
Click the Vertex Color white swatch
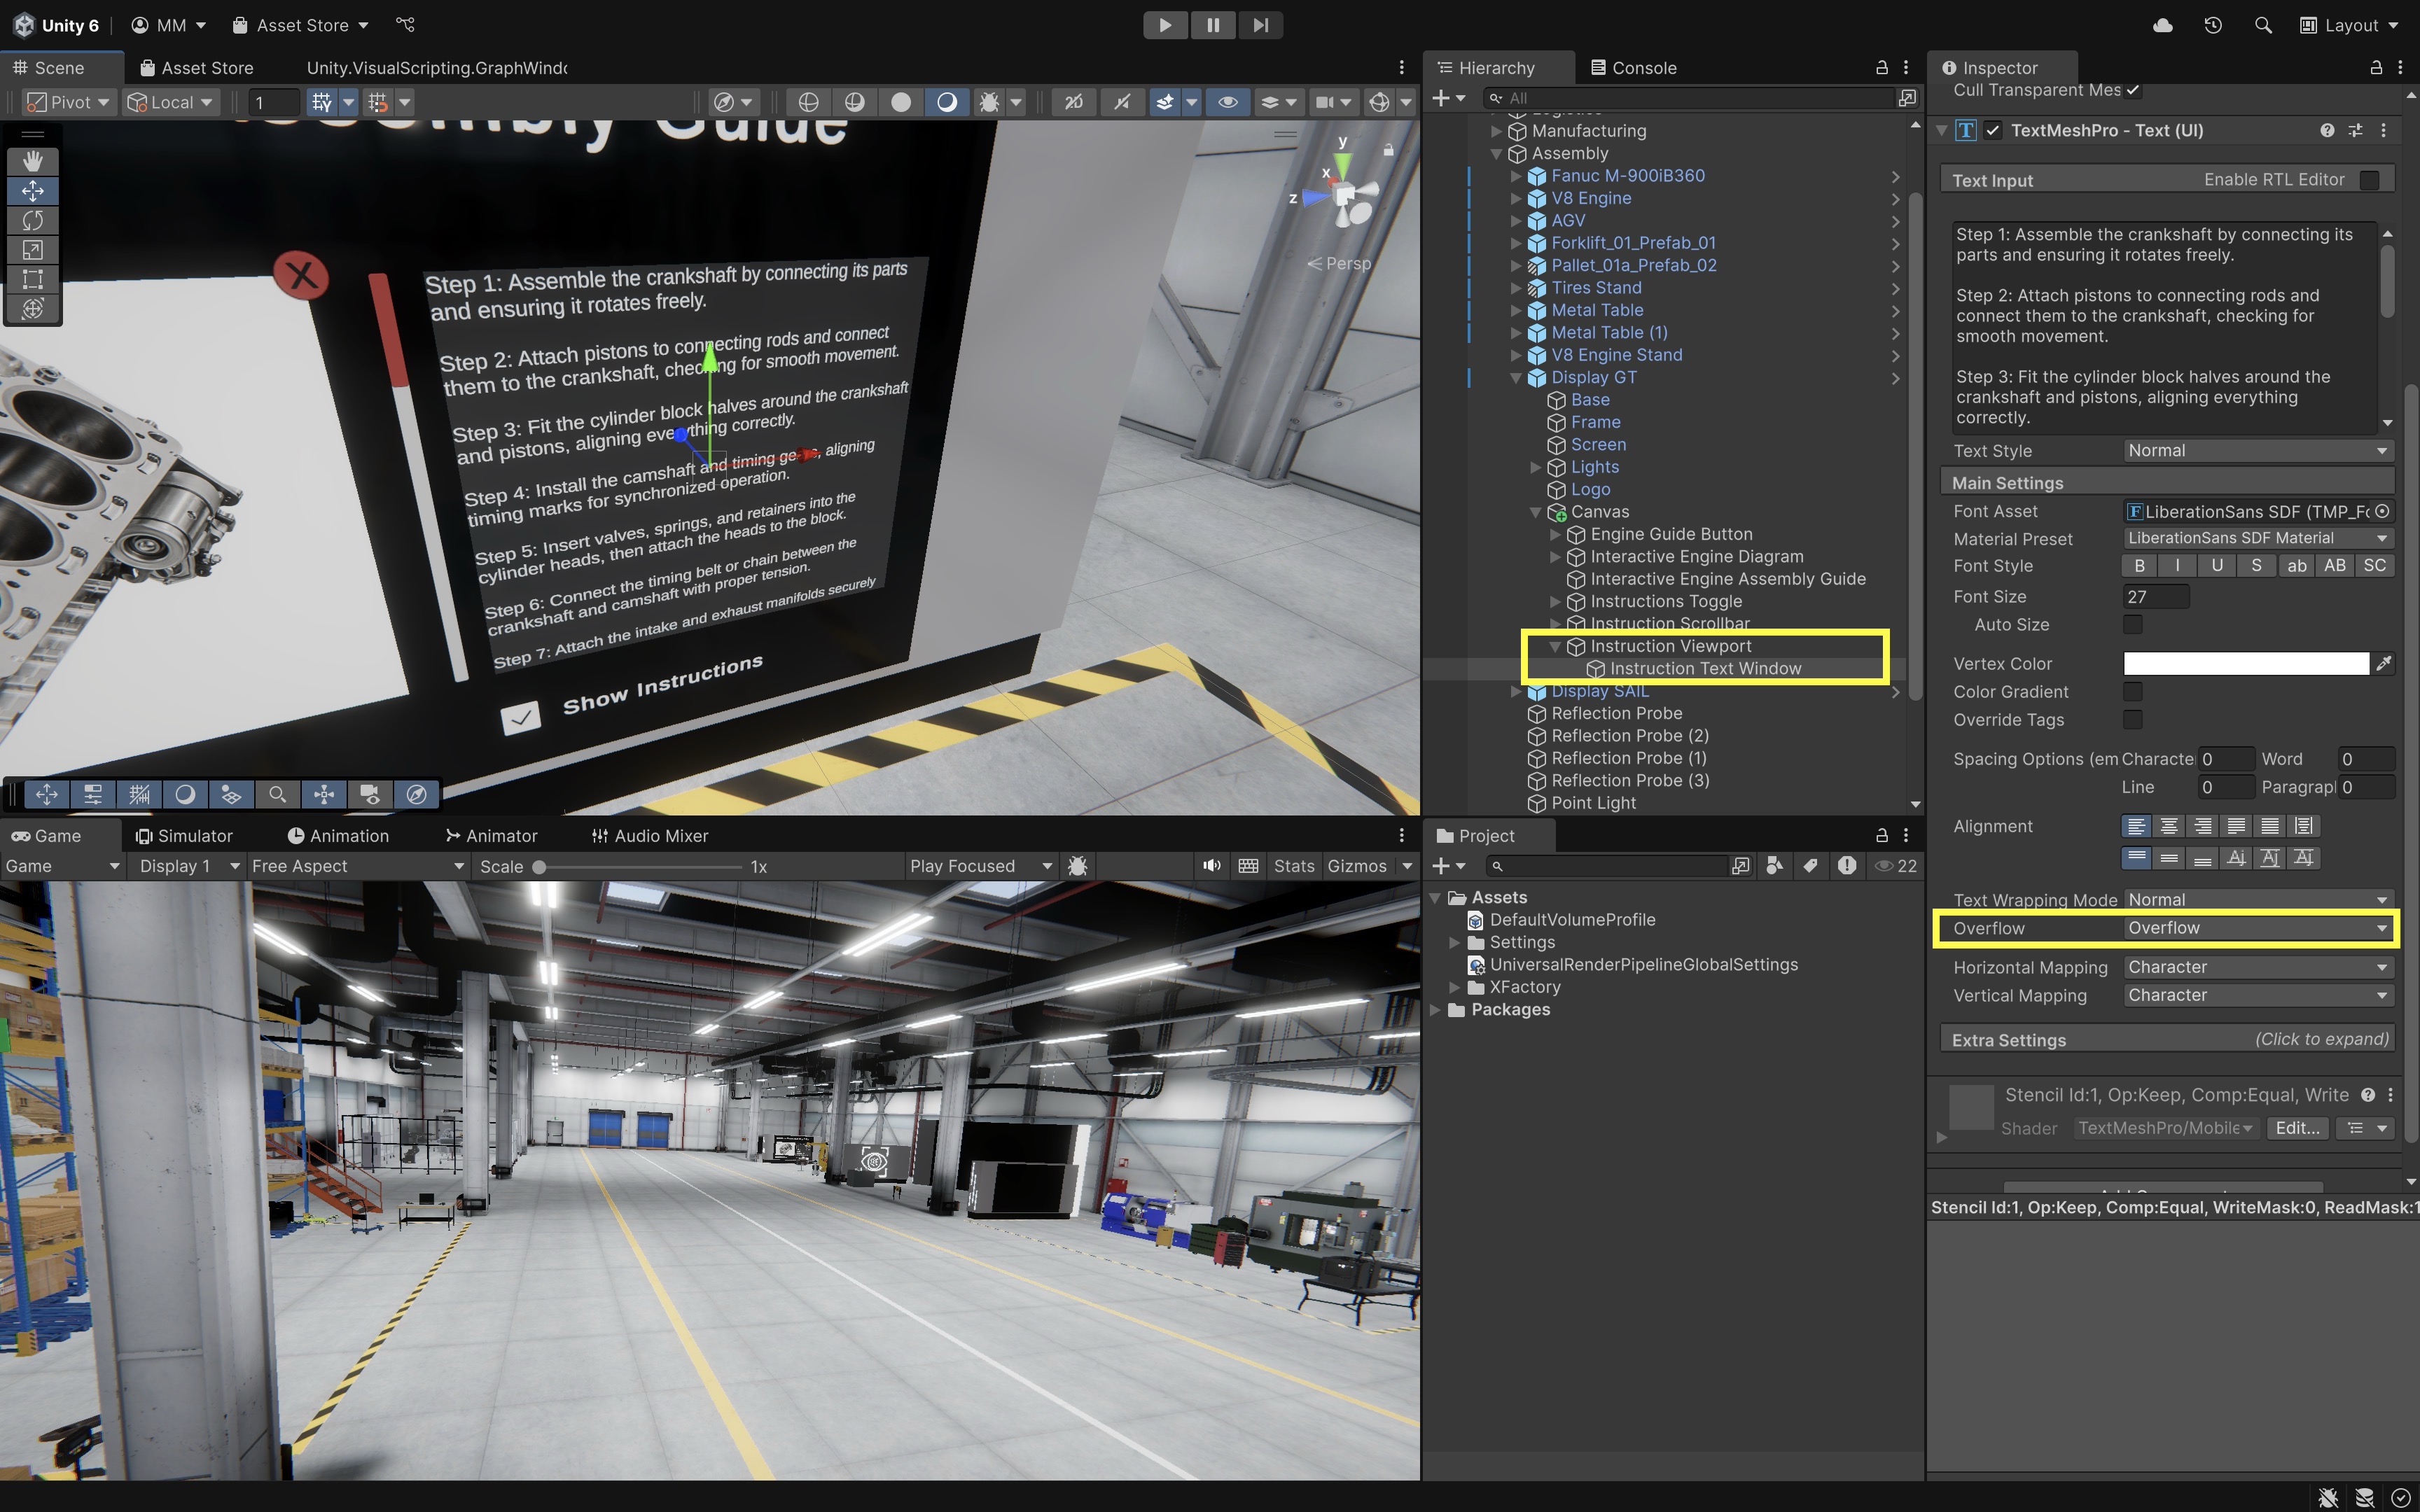(2245, 663)
